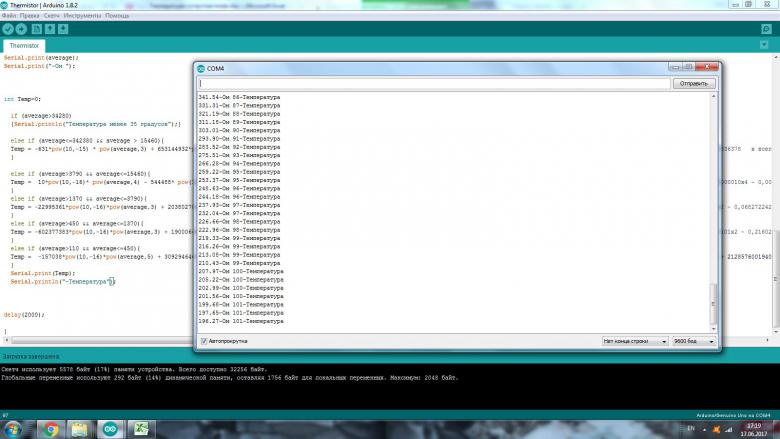
Task: Open the Скетч menu
Action: 51,16
